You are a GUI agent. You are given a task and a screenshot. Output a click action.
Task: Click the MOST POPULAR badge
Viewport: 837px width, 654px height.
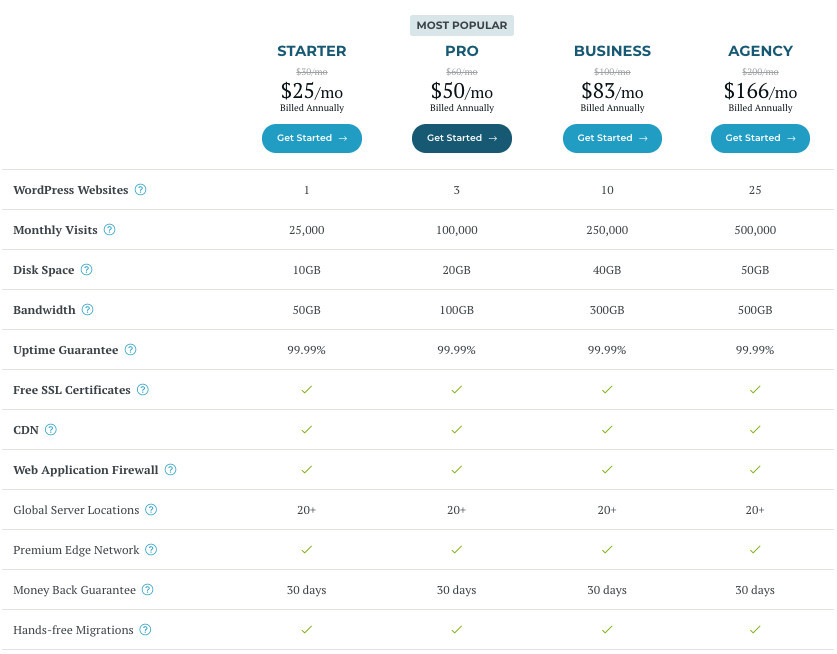tap(462, 26)
